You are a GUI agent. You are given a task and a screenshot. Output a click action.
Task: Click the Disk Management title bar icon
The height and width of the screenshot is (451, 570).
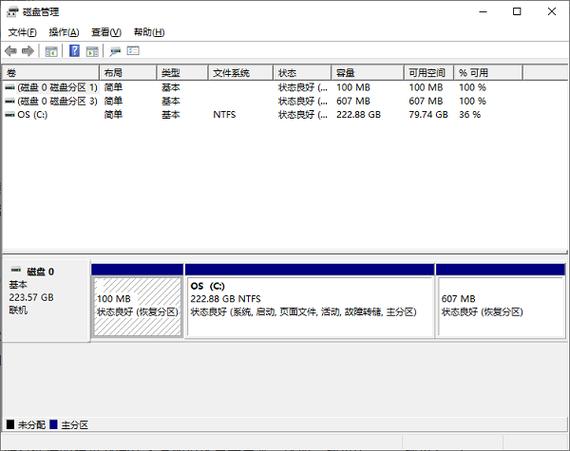[12, 12]
